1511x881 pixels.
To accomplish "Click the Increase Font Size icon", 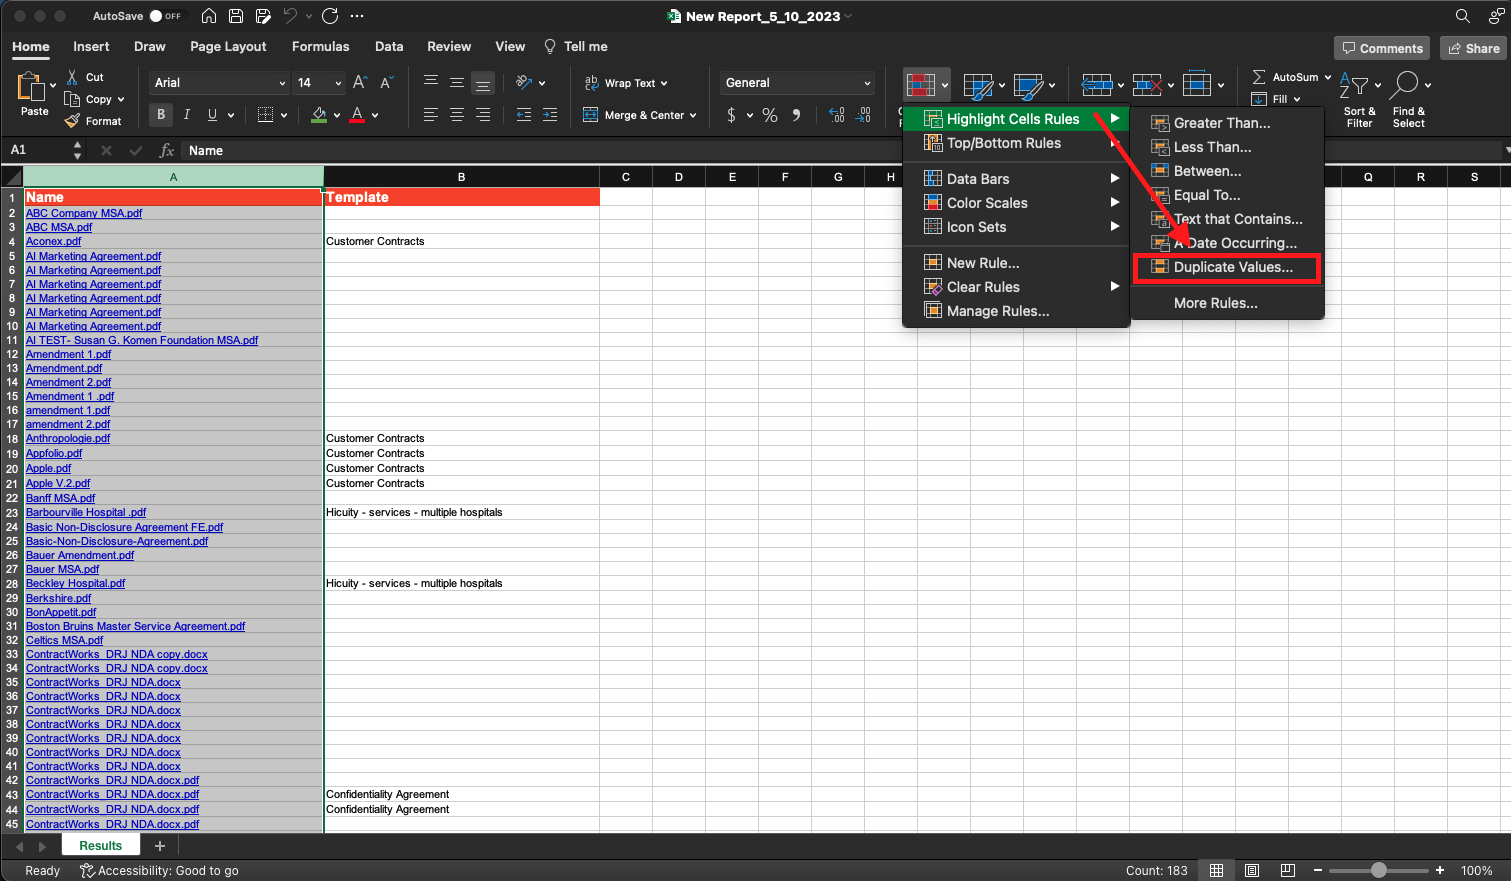I will pyautogui.click(x=360, y=83).
